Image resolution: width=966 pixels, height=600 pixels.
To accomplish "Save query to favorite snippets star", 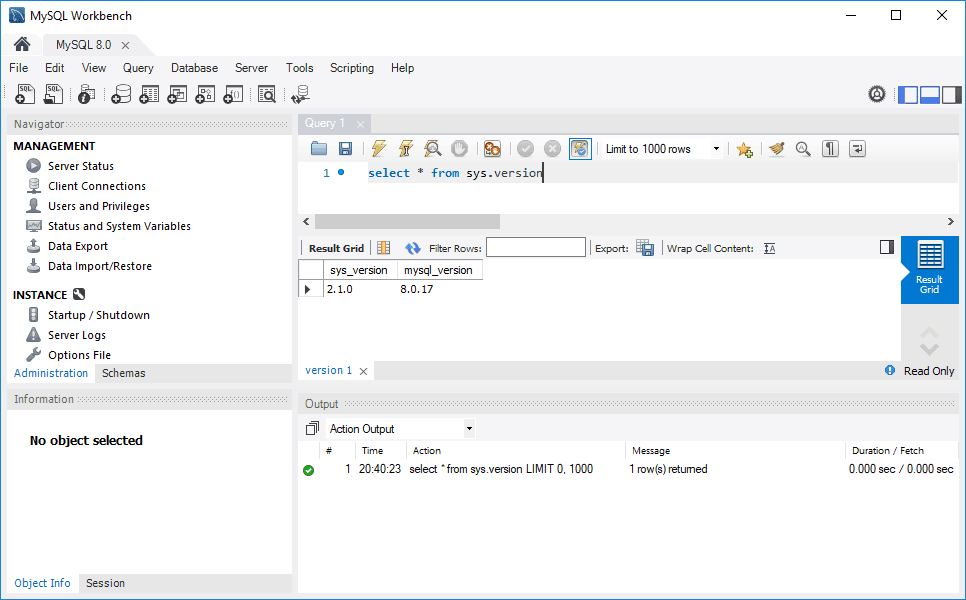I will (744, 149).
